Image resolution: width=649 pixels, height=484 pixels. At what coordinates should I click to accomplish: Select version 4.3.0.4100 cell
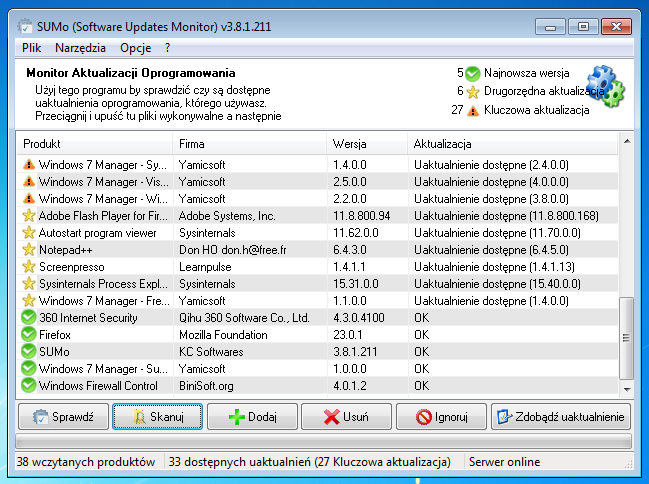[359, 318]
